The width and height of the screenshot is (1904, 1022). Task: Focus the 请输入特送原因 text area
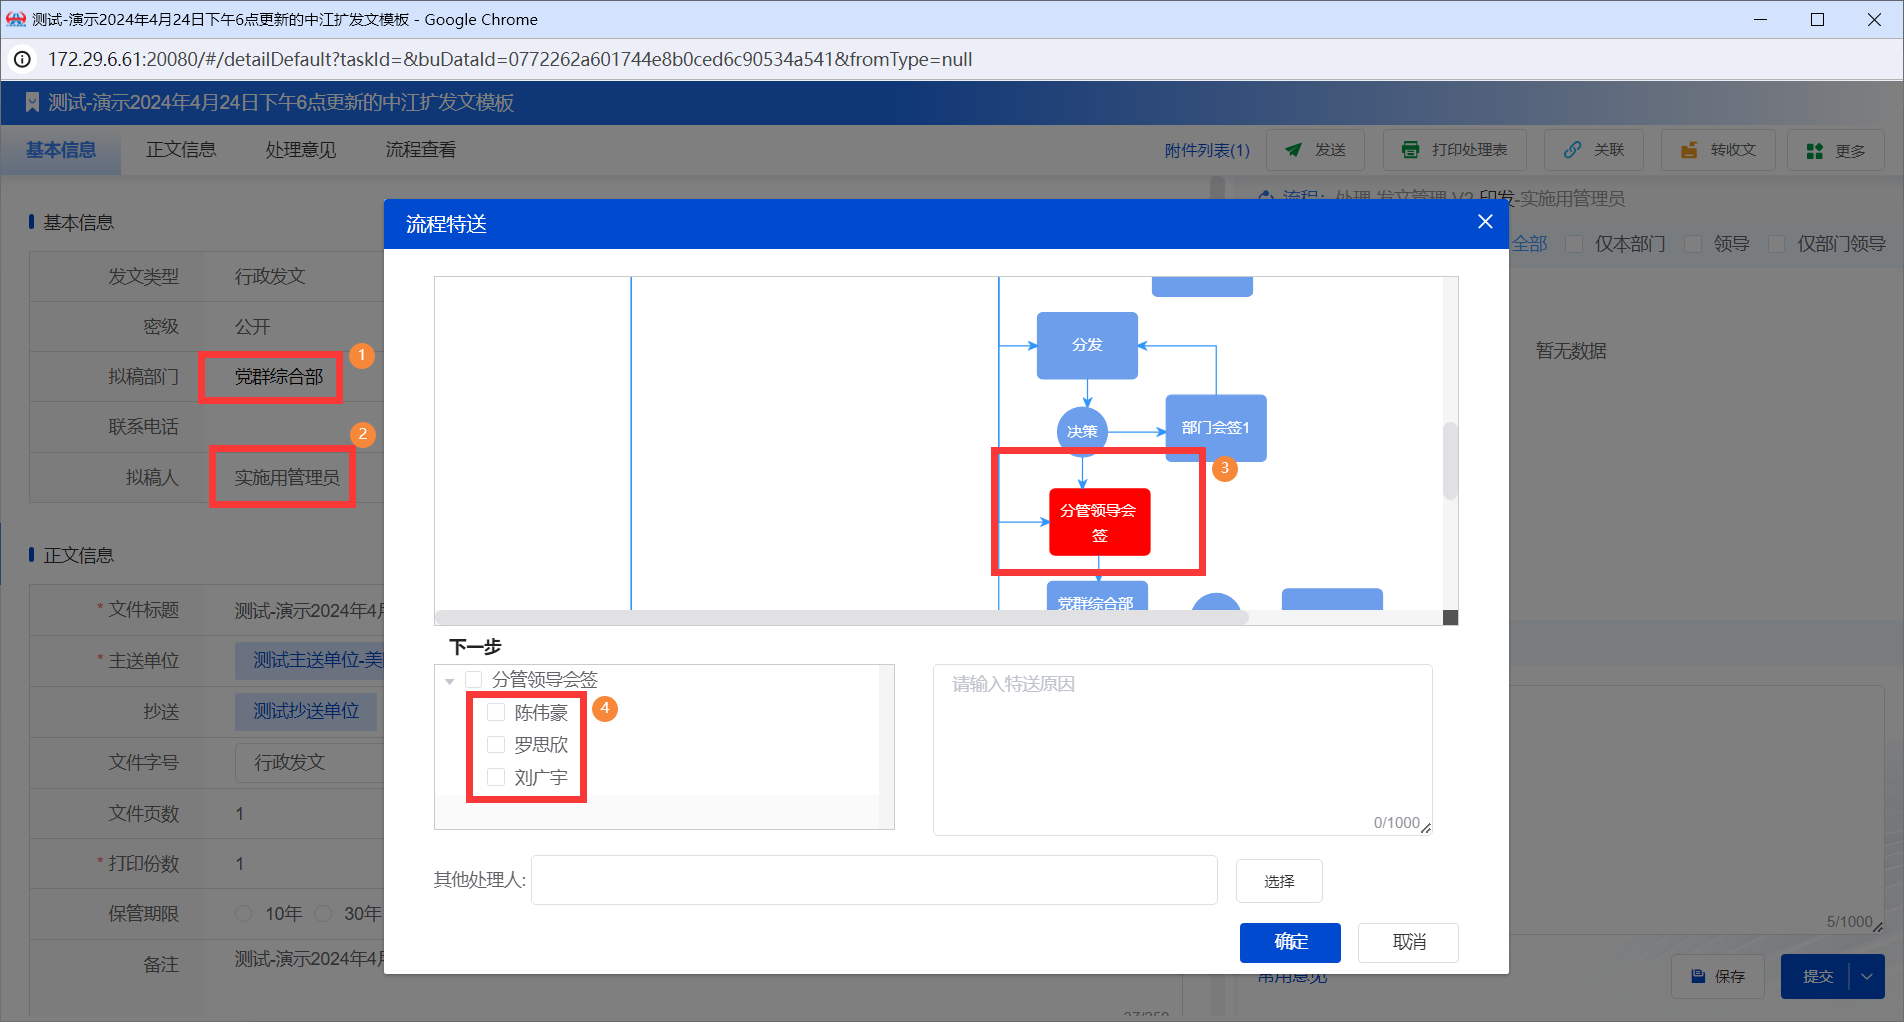1182,749
